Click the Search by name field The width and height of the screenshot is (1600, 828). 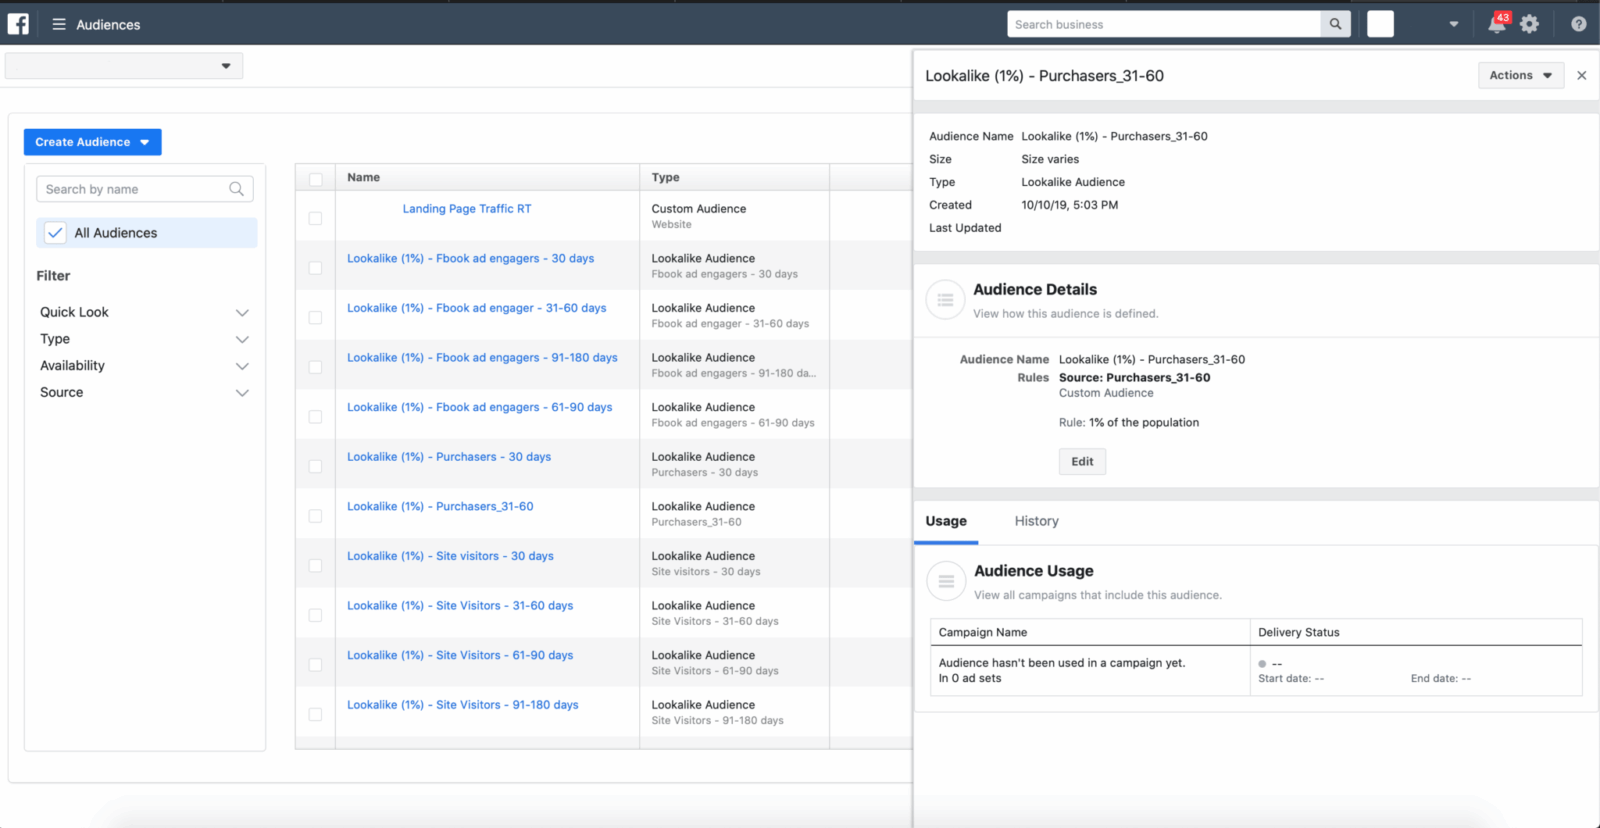[135, 189]
